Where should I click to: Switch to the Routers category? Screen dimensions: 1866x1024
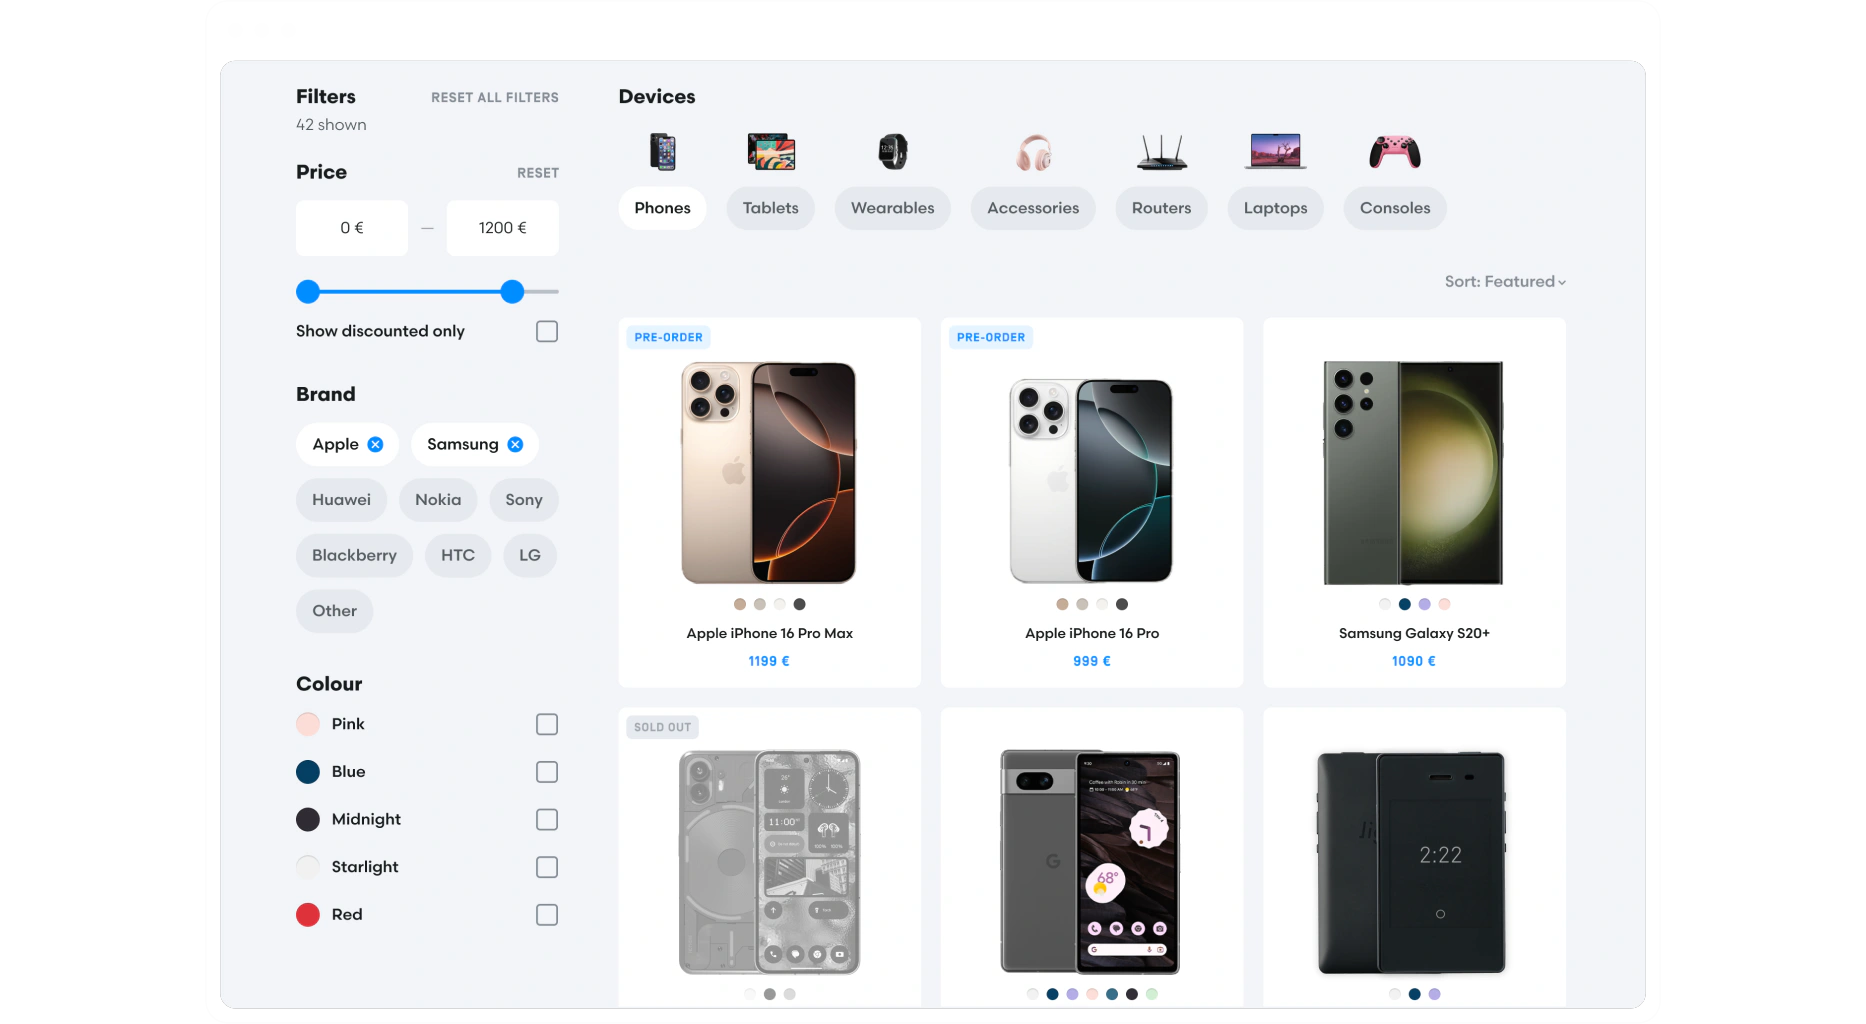pos(1162,208)
